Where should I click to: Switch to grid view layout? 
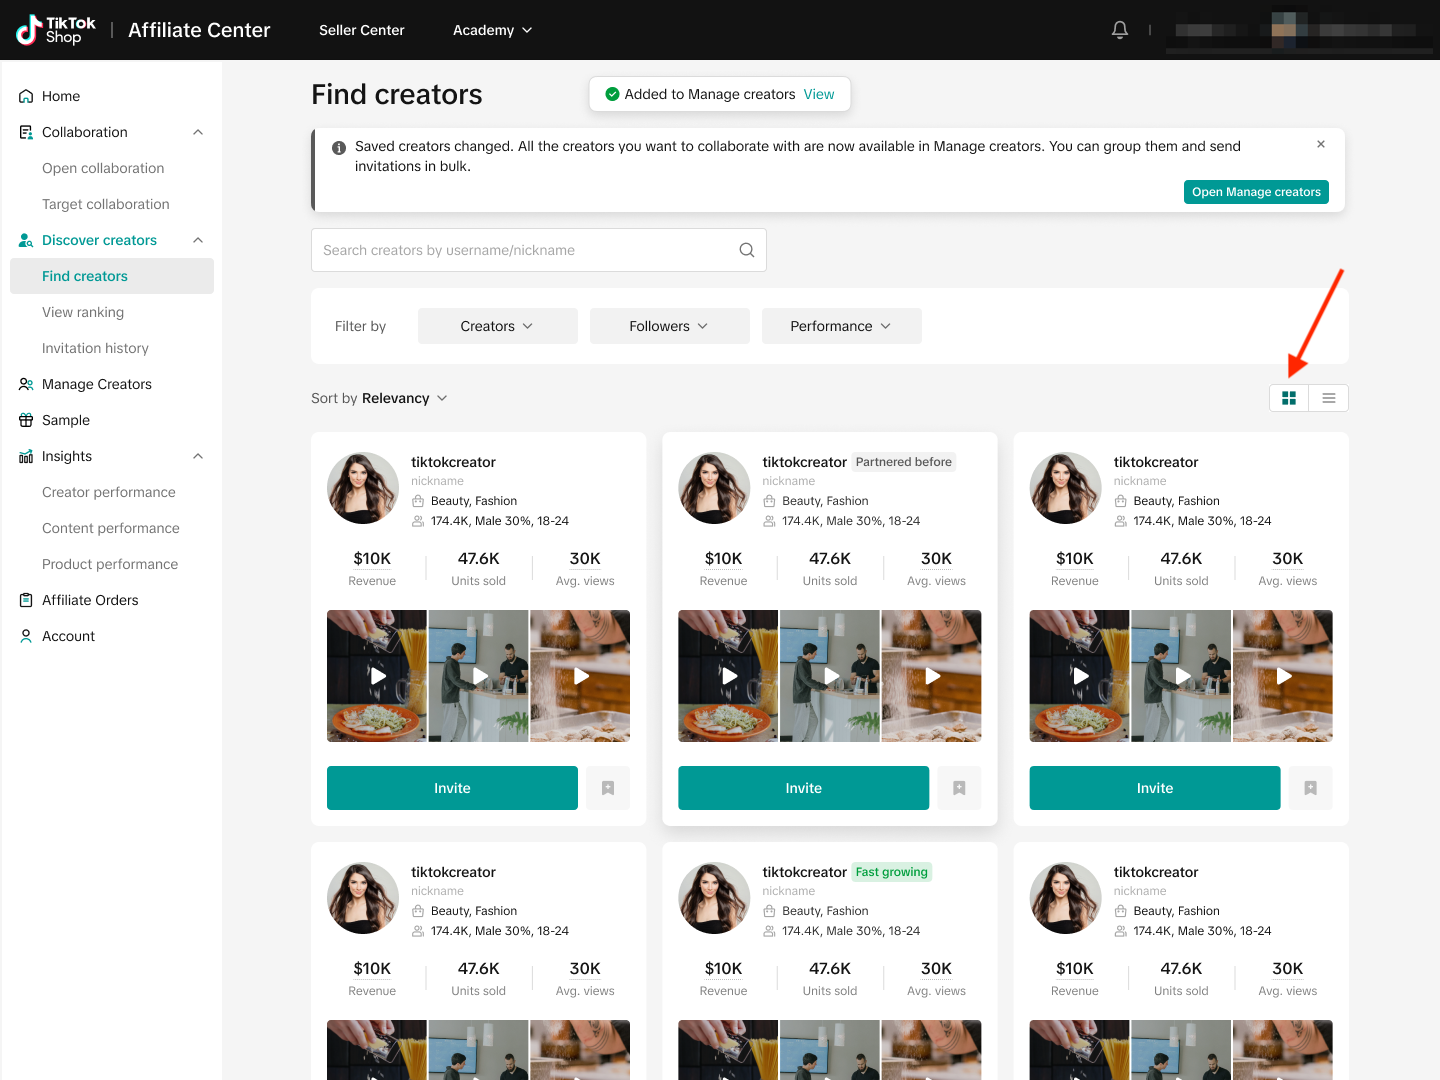pyautogui.click(x=1289, y=398)
